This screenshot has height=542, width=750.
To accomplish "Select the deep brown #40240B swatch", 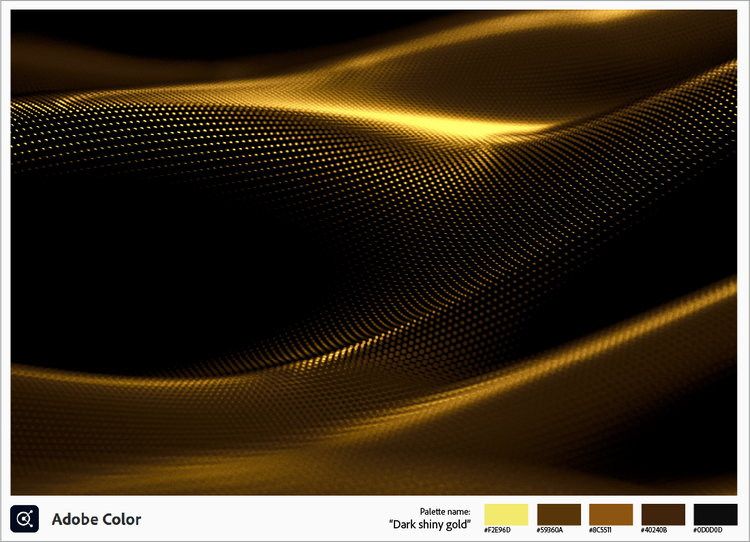I will [663, 514].
